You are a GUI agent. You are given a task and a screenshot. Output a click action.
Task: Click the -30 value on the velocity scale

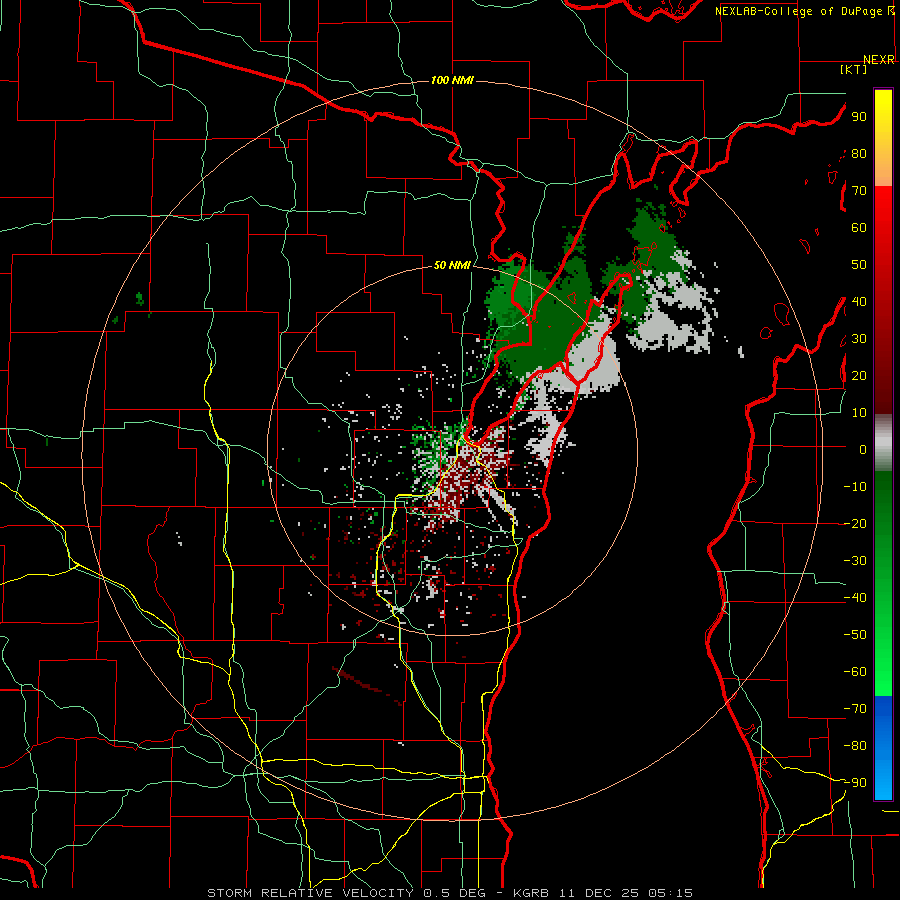tap(855, 561)
